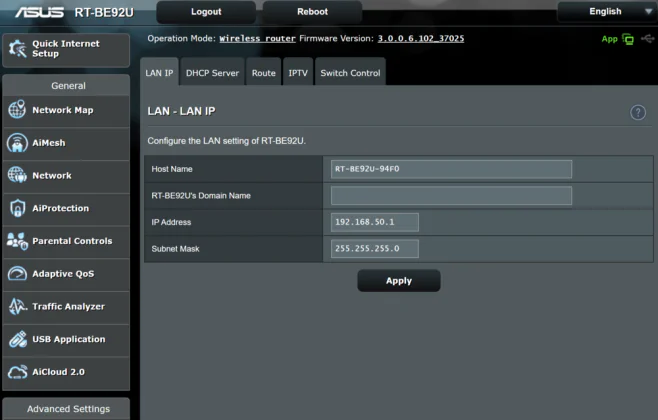Viewport: 658px width, 420px height.
Task: Click the Advanced Settings section header
Action: [x=68, y=409]
